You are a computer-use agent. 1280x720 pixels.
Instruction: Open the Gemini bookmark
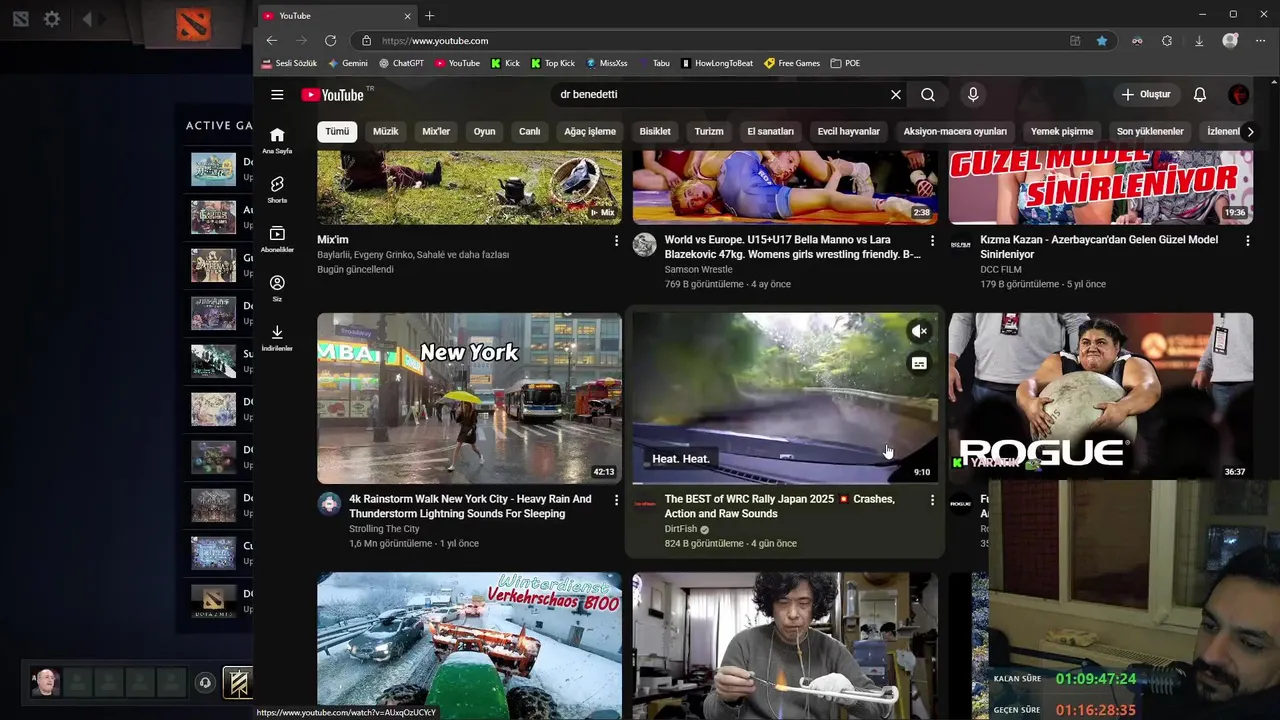pos(348,63)
